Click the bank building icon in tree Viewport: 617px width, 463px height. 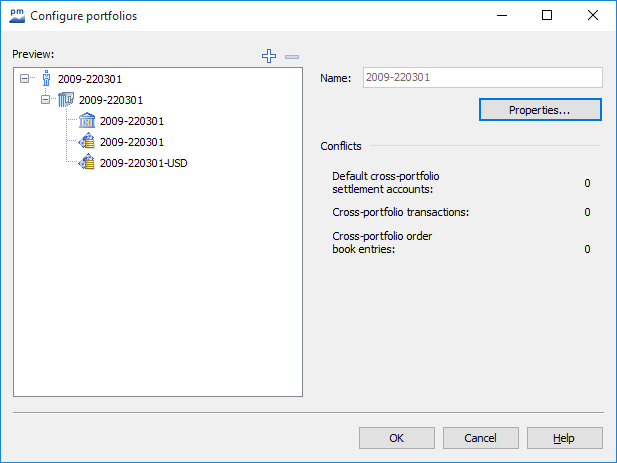87,121
